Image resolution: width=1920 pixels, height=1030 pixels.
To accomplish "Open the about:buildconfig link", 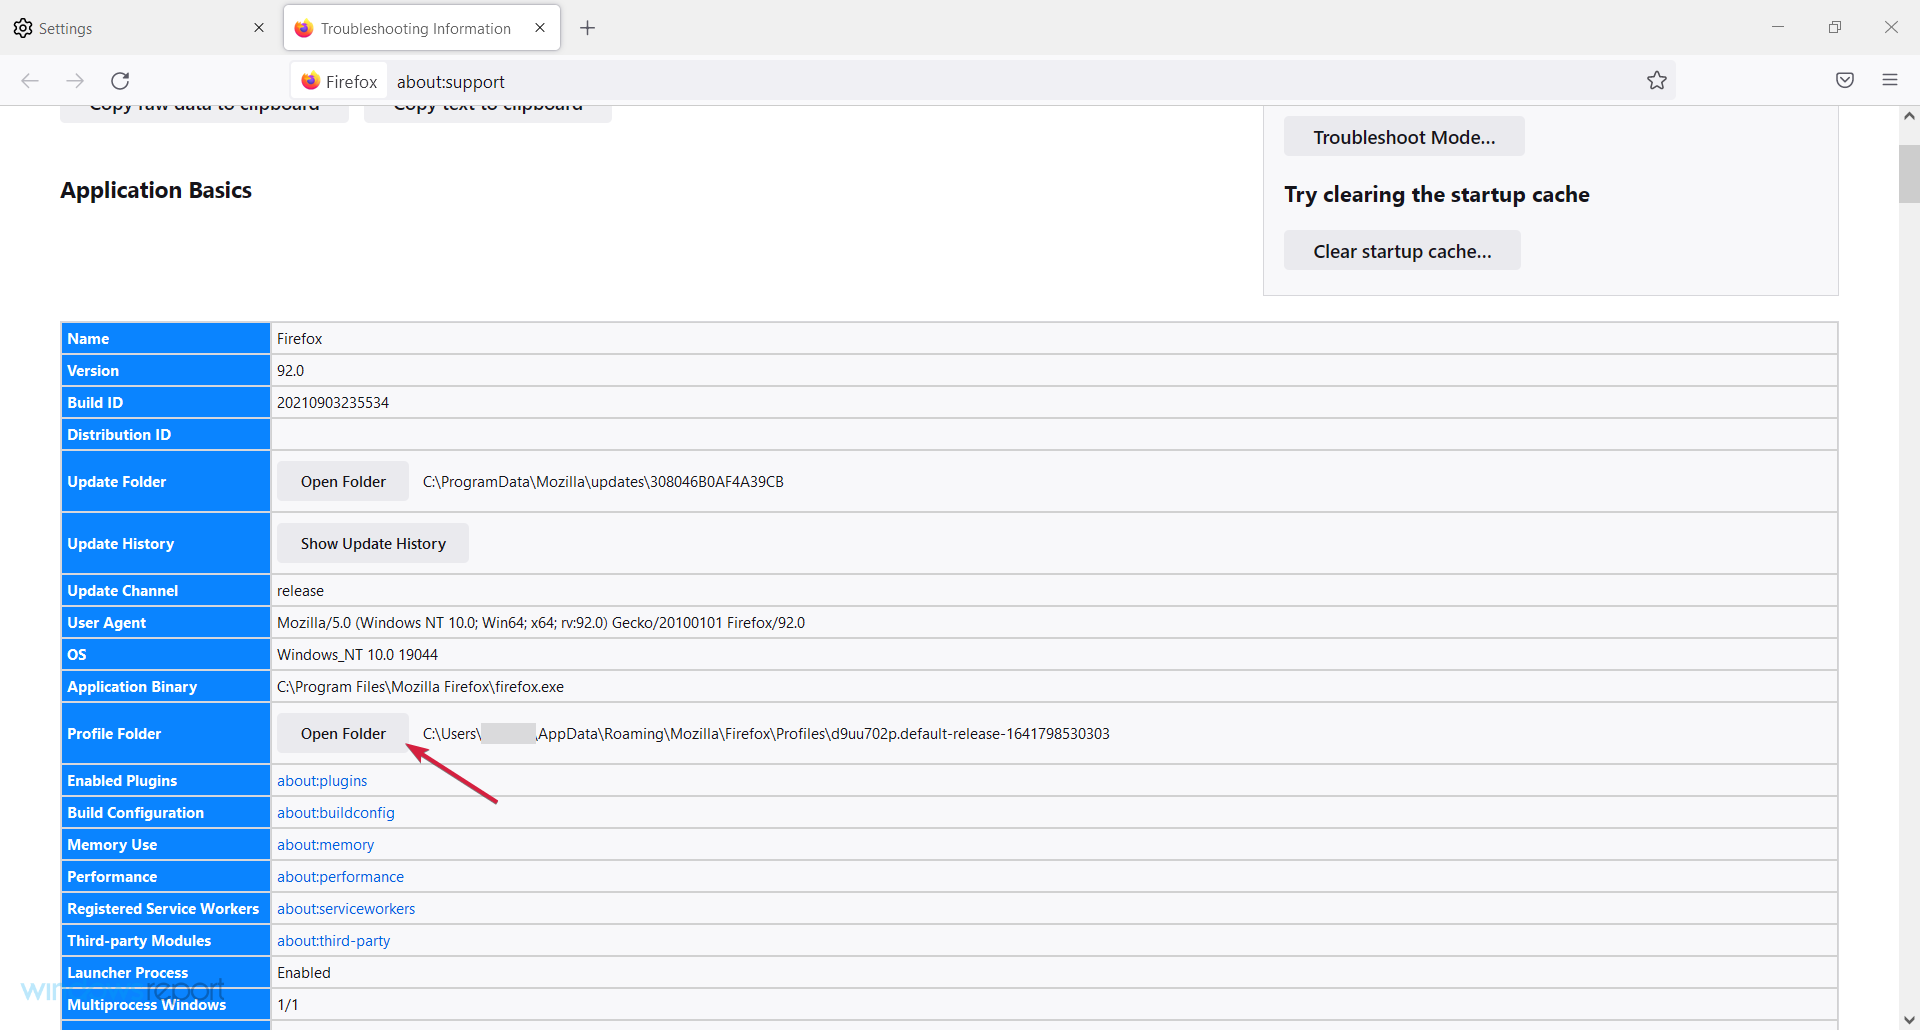I will [336, 813].
